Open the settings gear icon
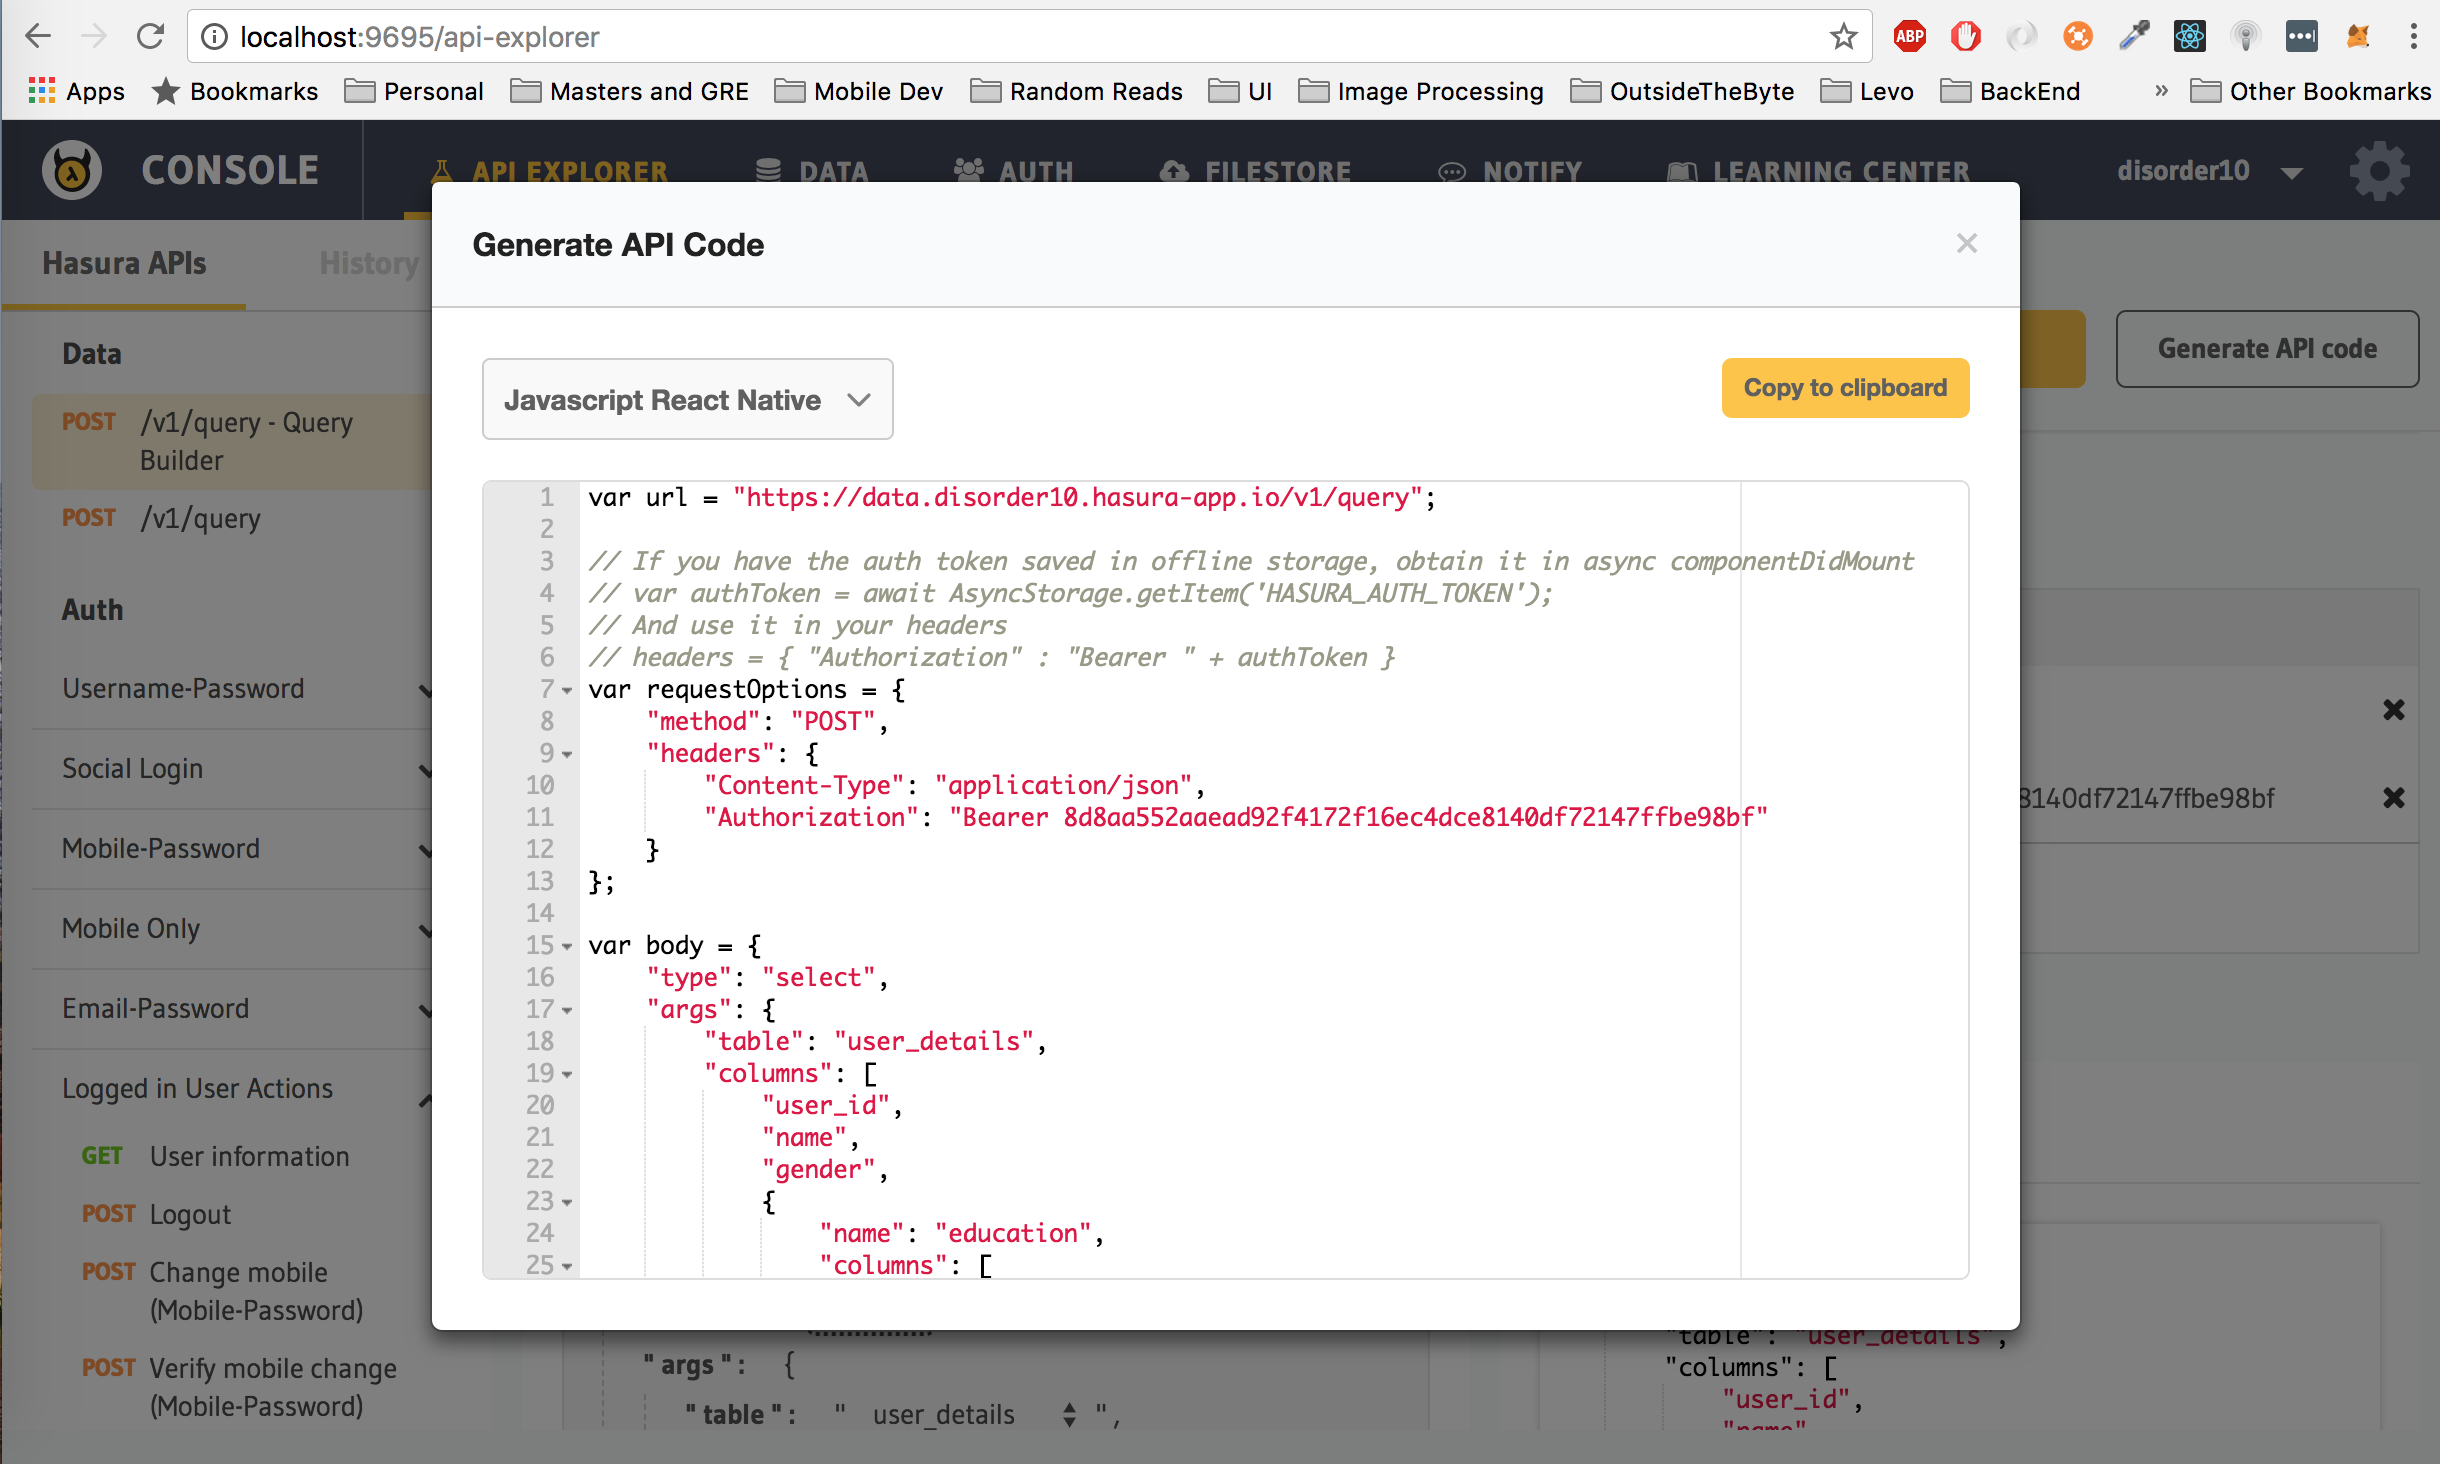The height and width of the screenshot is (1464, 2440). [x=2379, y=171]
